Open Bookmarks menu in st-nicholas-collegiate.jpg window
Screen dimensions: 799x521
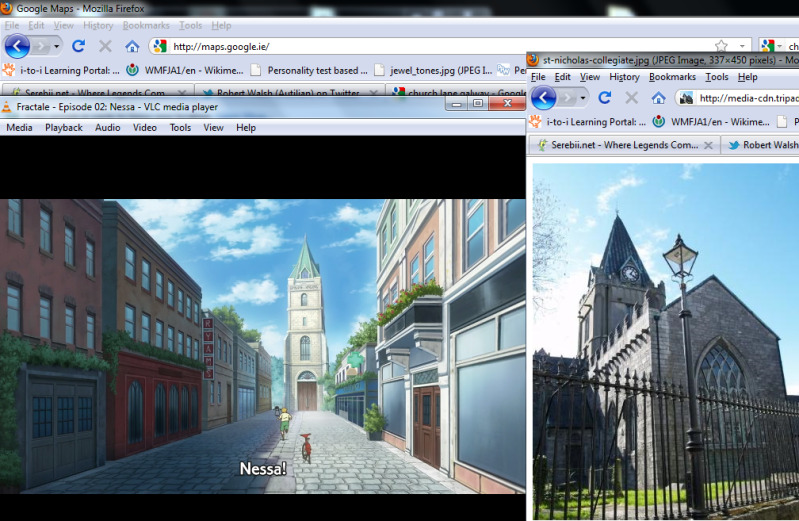click(x=672, y=77)
